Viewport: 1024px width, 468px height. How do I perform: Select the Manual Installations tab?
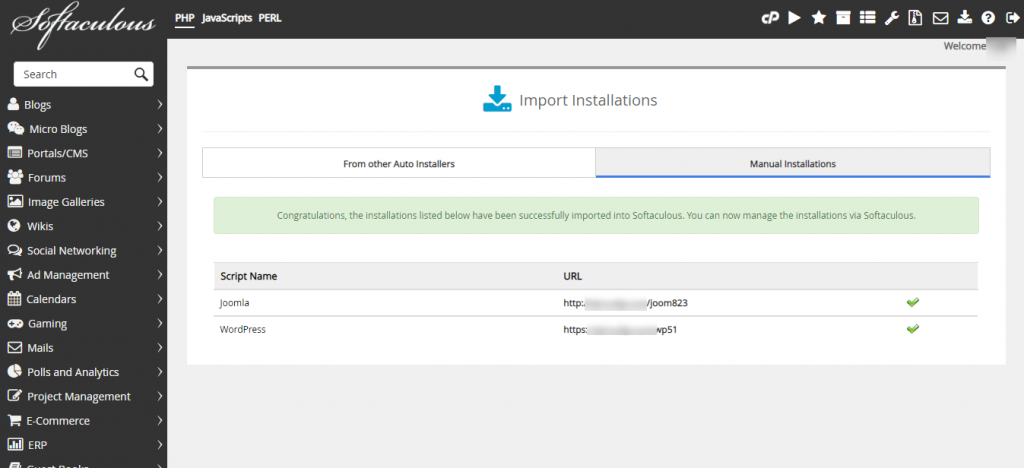pyautogui.click(x=793, y=163)
